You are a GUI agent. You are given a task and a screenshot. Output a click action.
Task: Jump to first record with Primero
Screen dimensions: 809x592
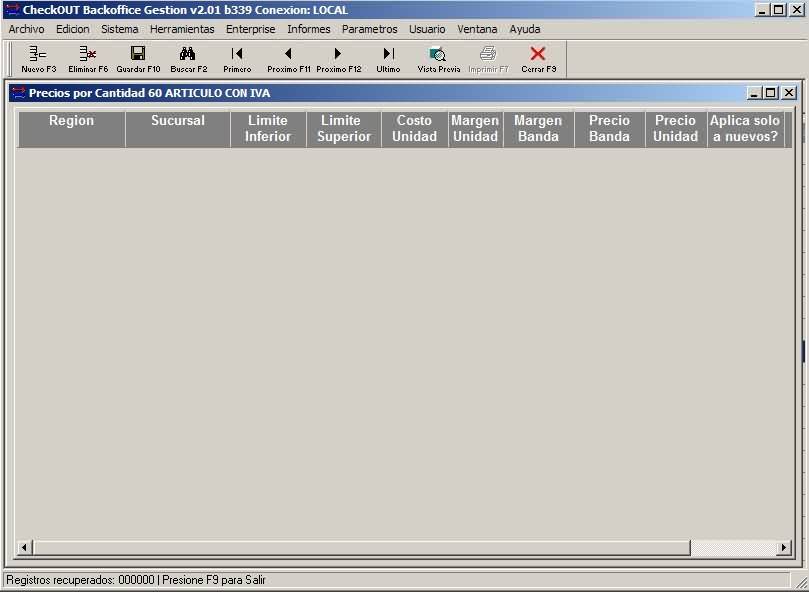click(237, 54)
